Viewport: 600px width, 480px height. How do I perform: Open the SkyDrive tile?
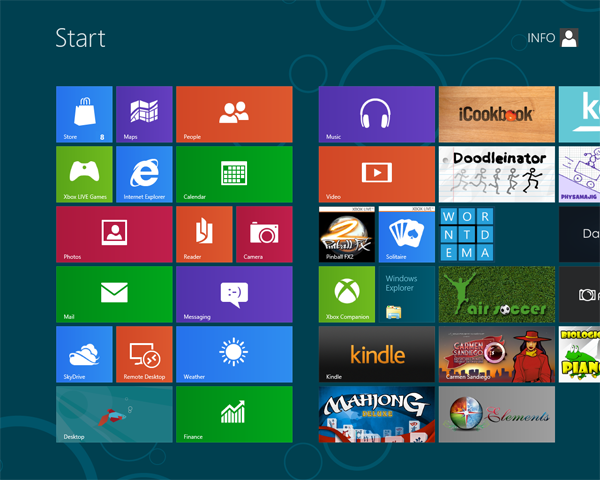84,354
